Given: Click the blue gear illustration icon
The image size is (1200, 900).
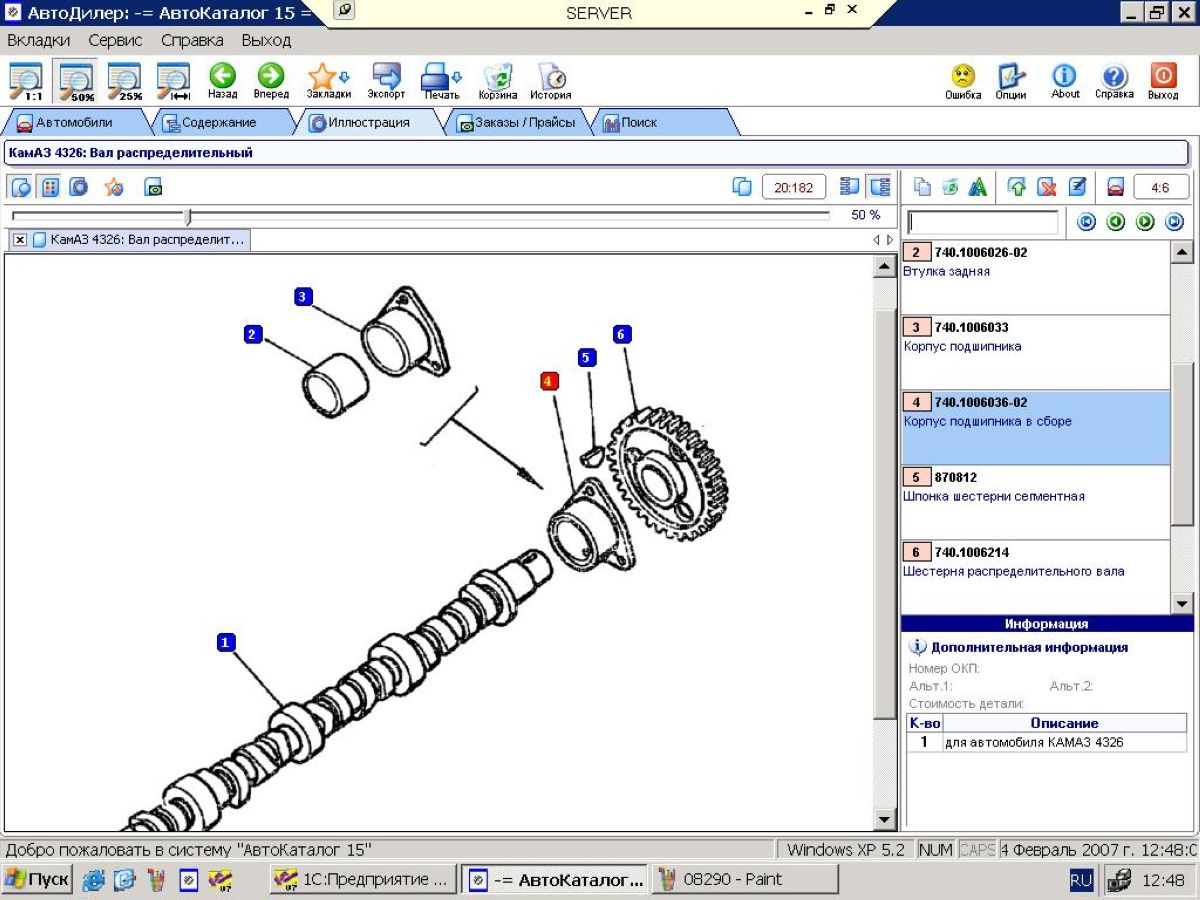Looking at the screenshot, I should pos(78,187).
